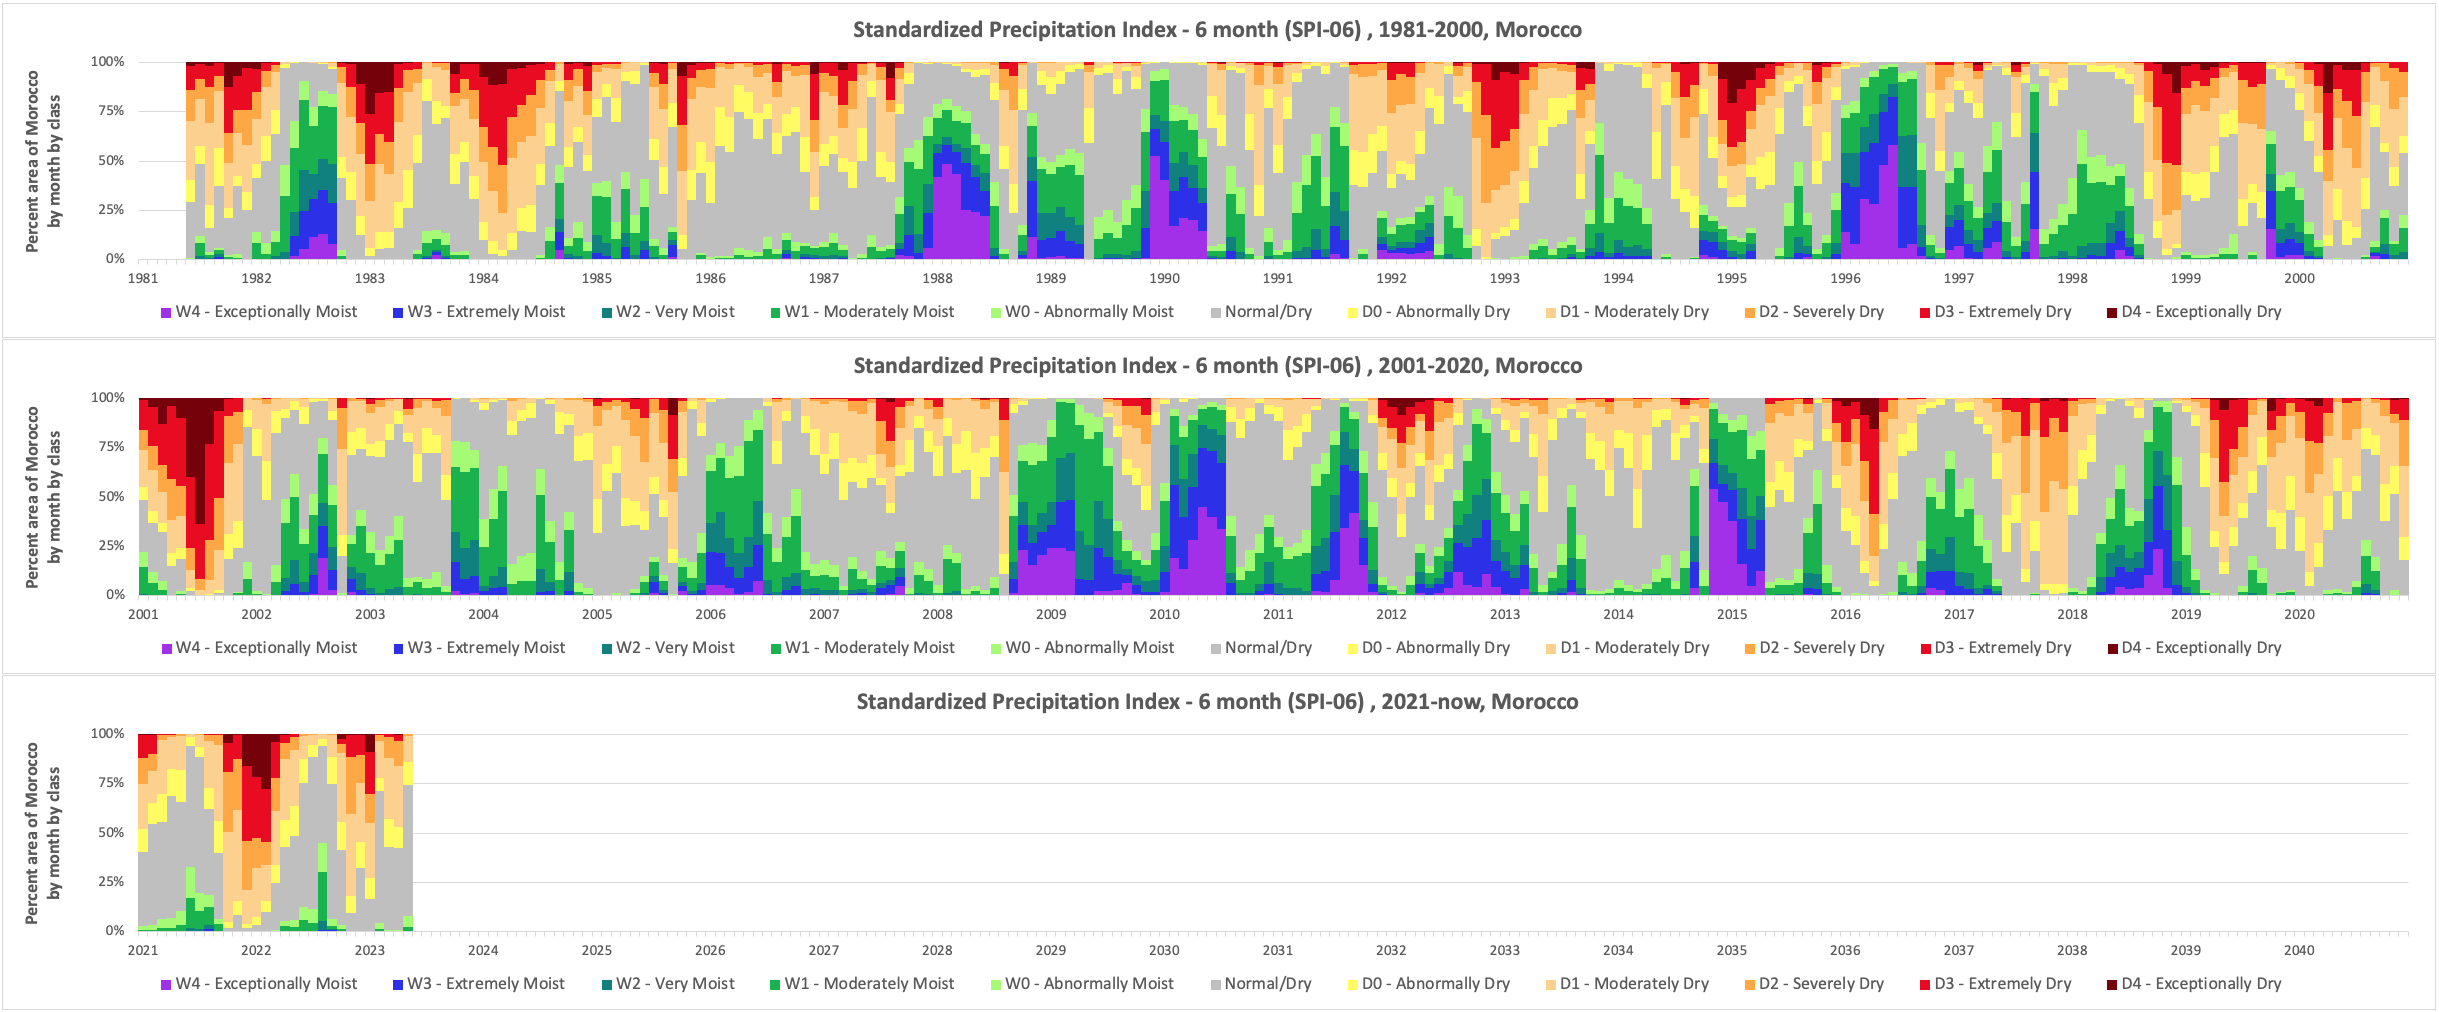Click the y-axis title of the 2021-now chart
Viewport: 2439px width, 1012px height.
[x=43, y=833]
